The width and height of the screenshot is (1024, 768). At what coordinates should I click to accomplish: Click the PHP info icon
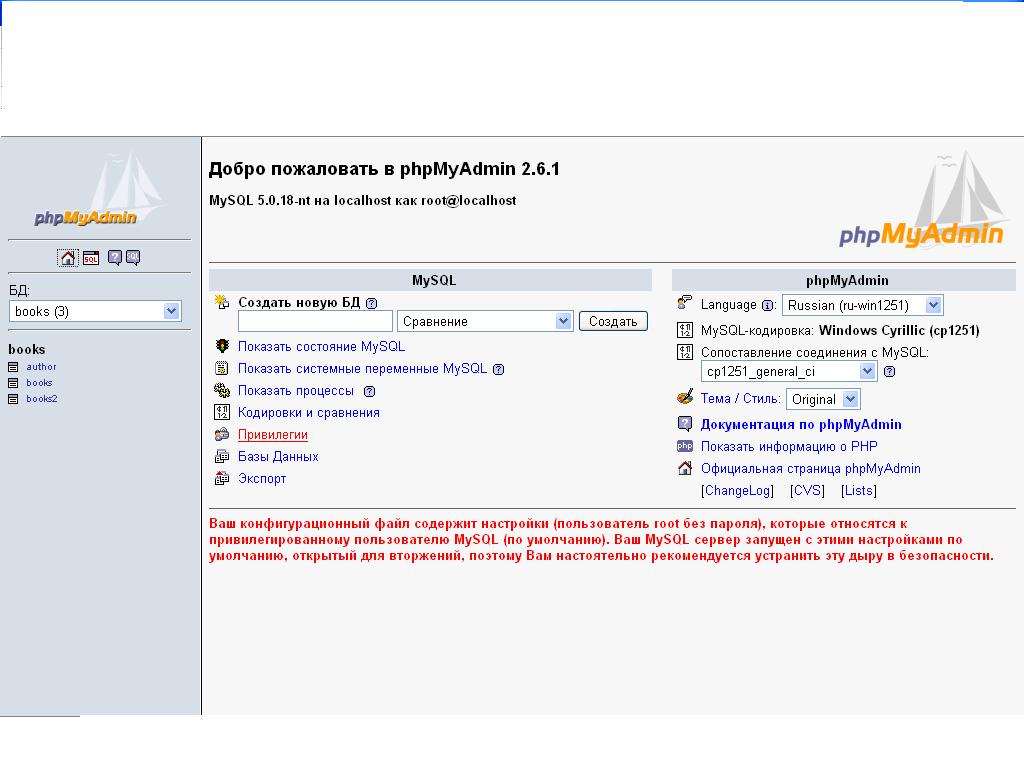[x=684, y=446]
